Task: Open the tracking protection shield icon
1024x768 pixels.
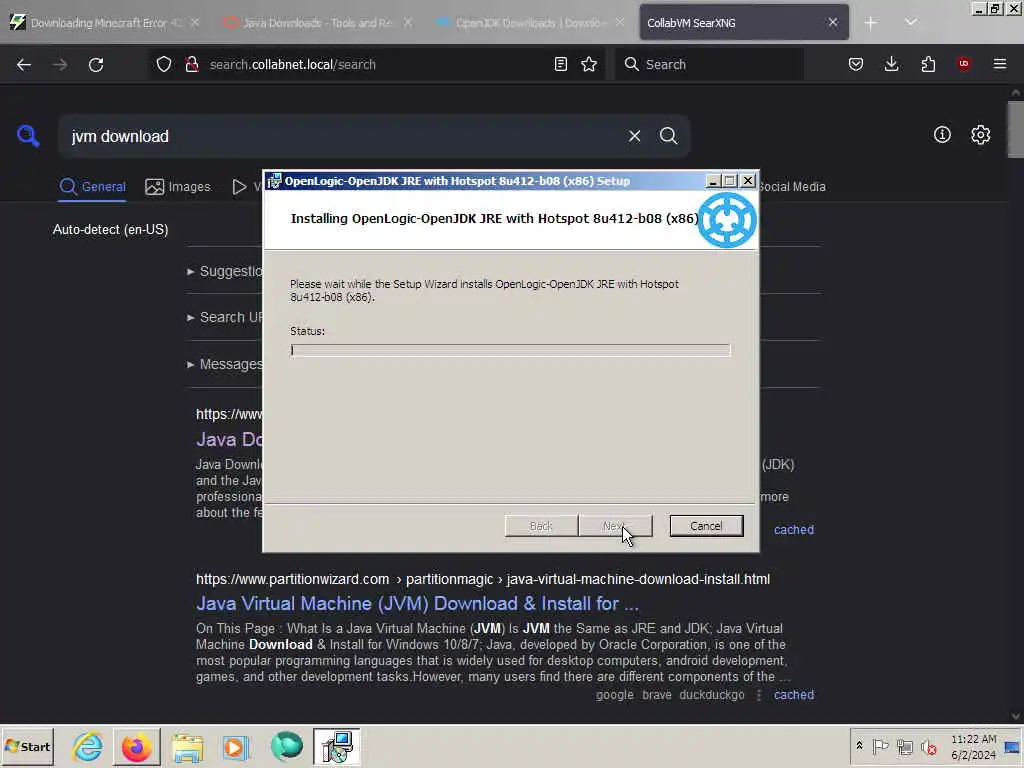Action: pos(164,64)
